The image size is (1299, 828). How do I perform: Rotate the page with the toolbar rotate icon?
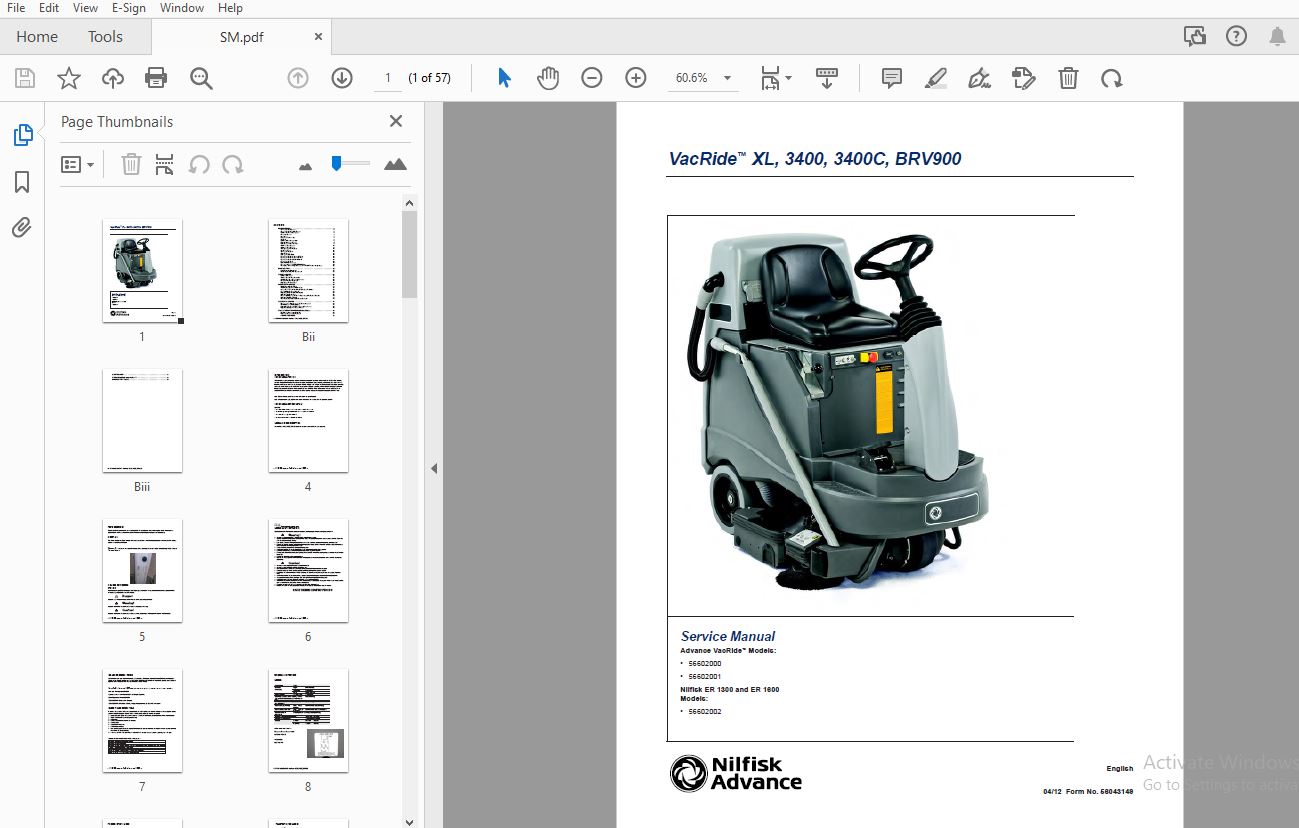[1112, 78]
